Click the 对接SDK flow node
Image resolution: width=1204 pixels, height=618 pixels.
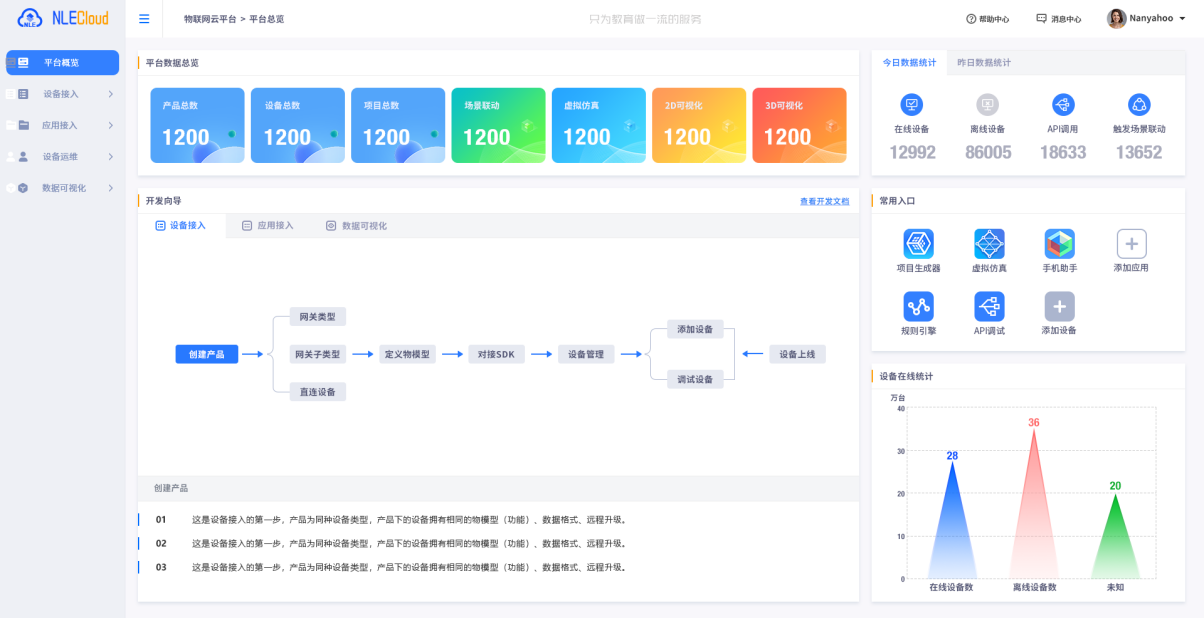tap(496, 354)
